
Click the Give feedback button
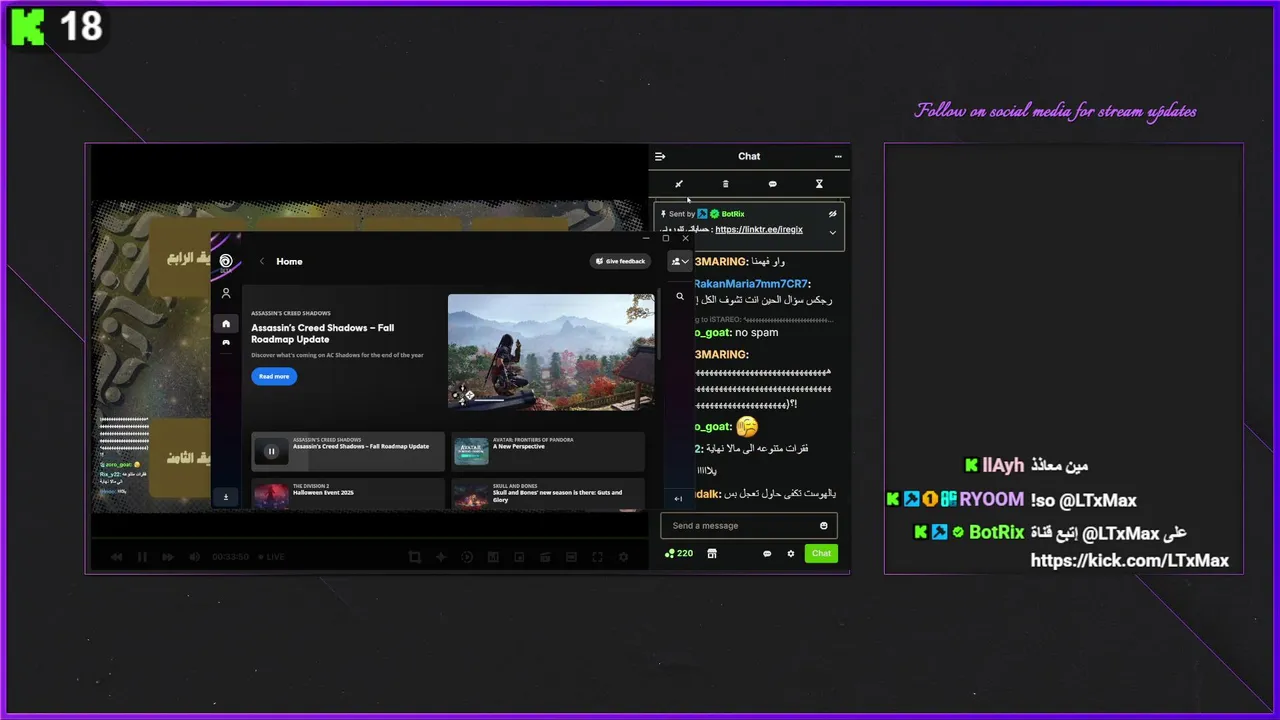tap(620, 261)
